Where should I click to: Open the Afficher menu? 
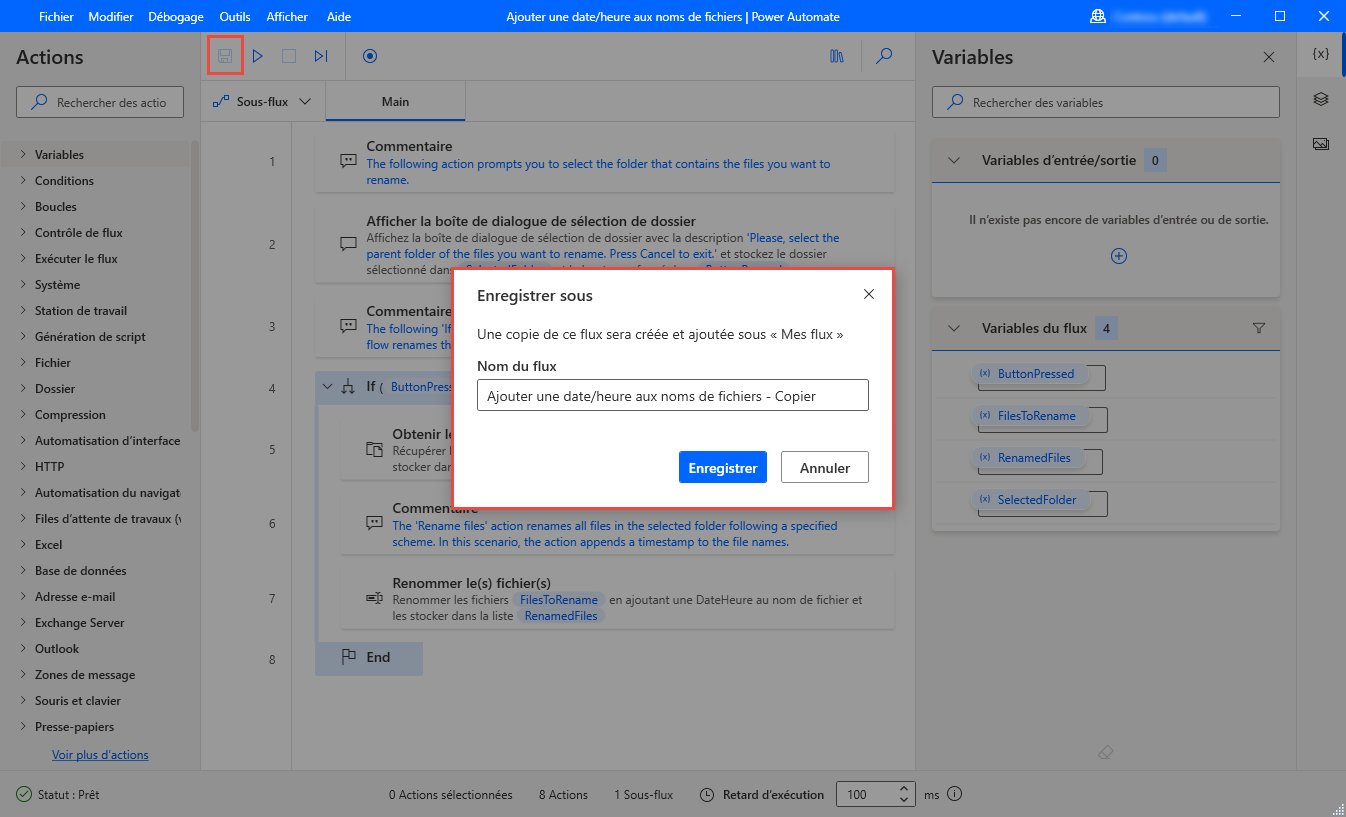click(x=287, y=17)
